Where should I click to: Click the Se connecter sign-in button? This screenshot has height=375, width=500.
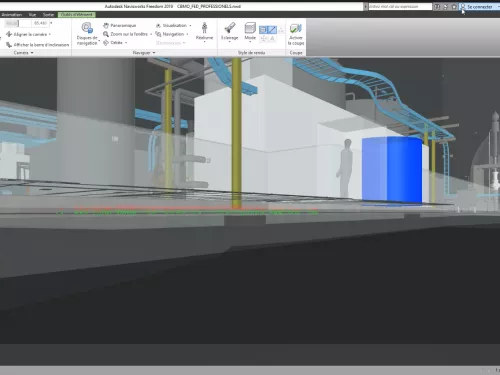coord(477,7)
